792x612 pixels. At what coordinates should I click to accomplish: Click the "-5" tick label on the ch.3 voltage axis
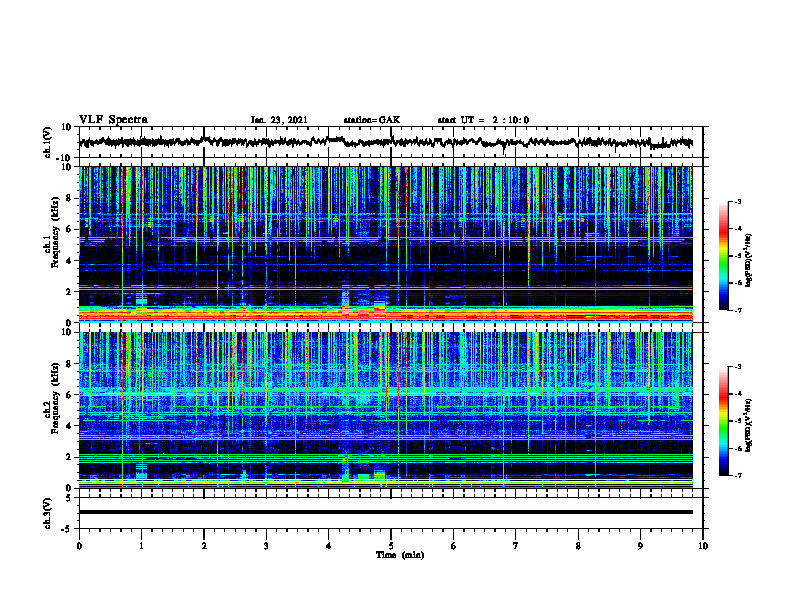(x=67, y=529)
